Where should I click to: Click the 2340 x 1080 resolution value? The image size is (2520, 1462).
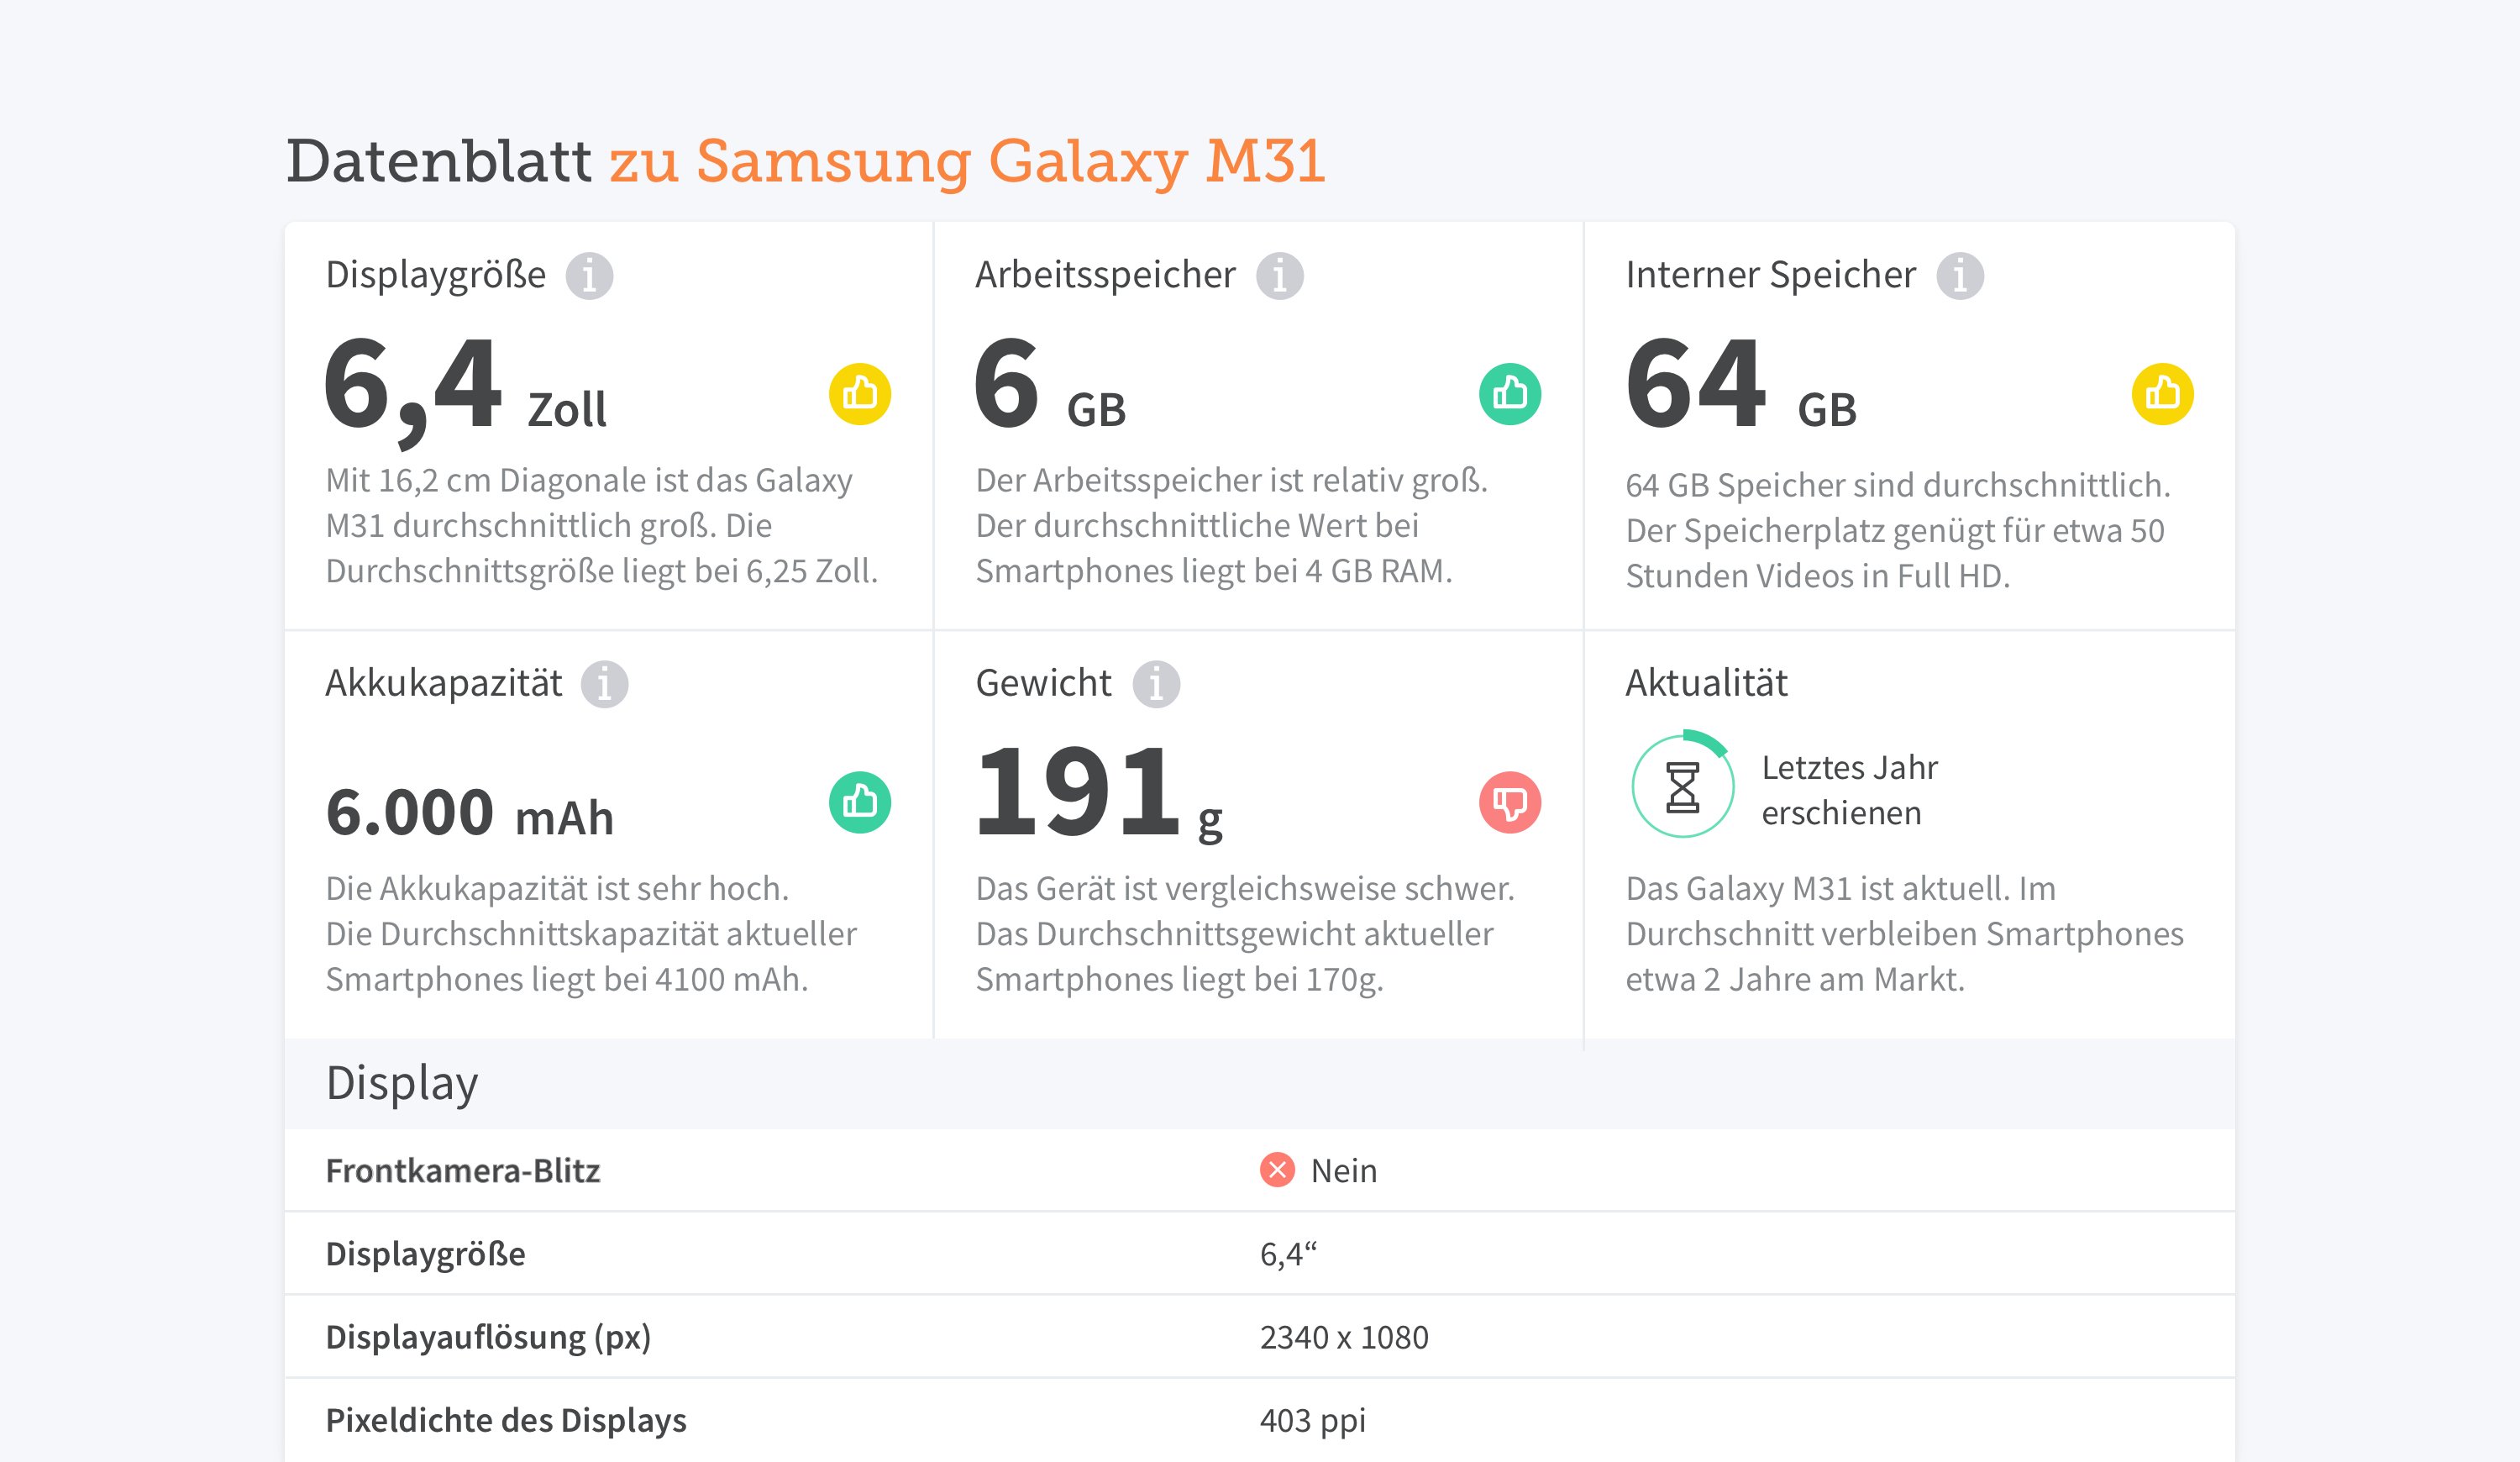(x=1343, y=1337)
